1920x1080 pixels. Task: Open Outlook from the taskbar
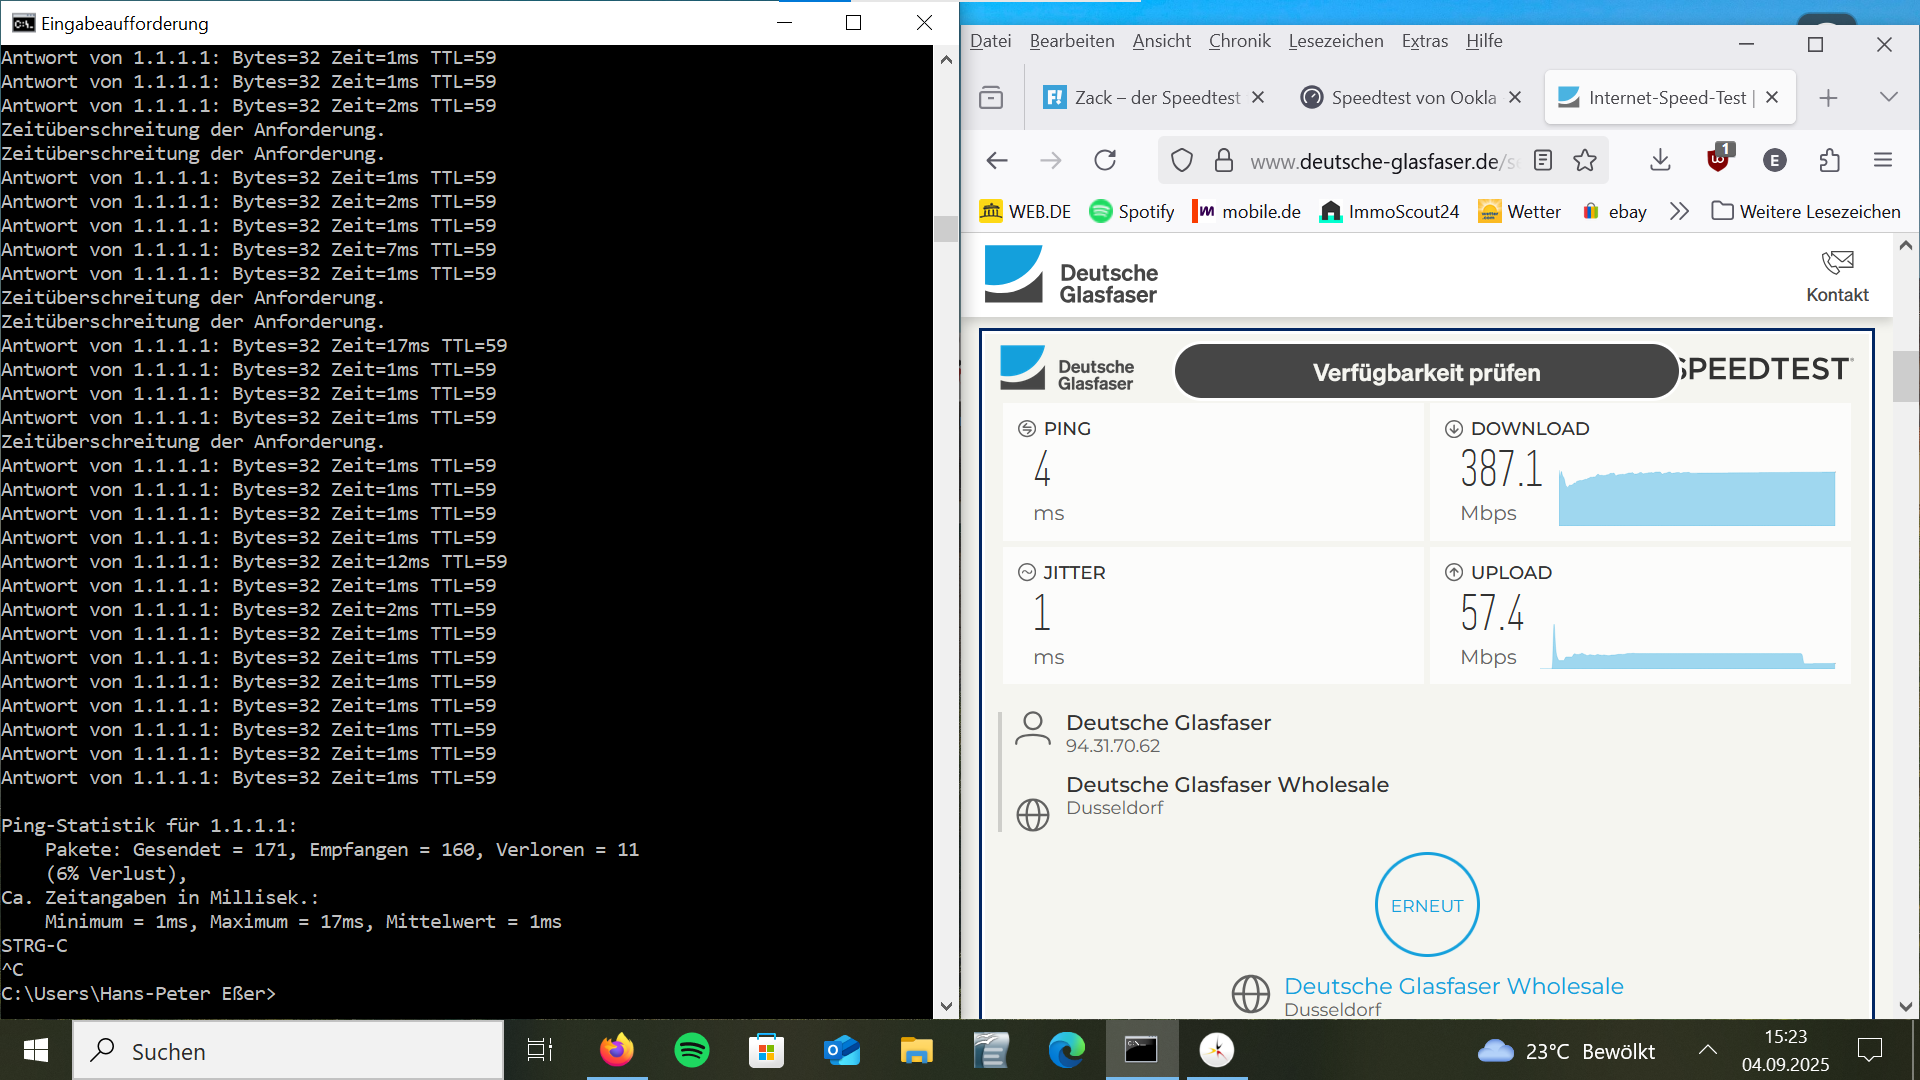(x=842, y=1050)
